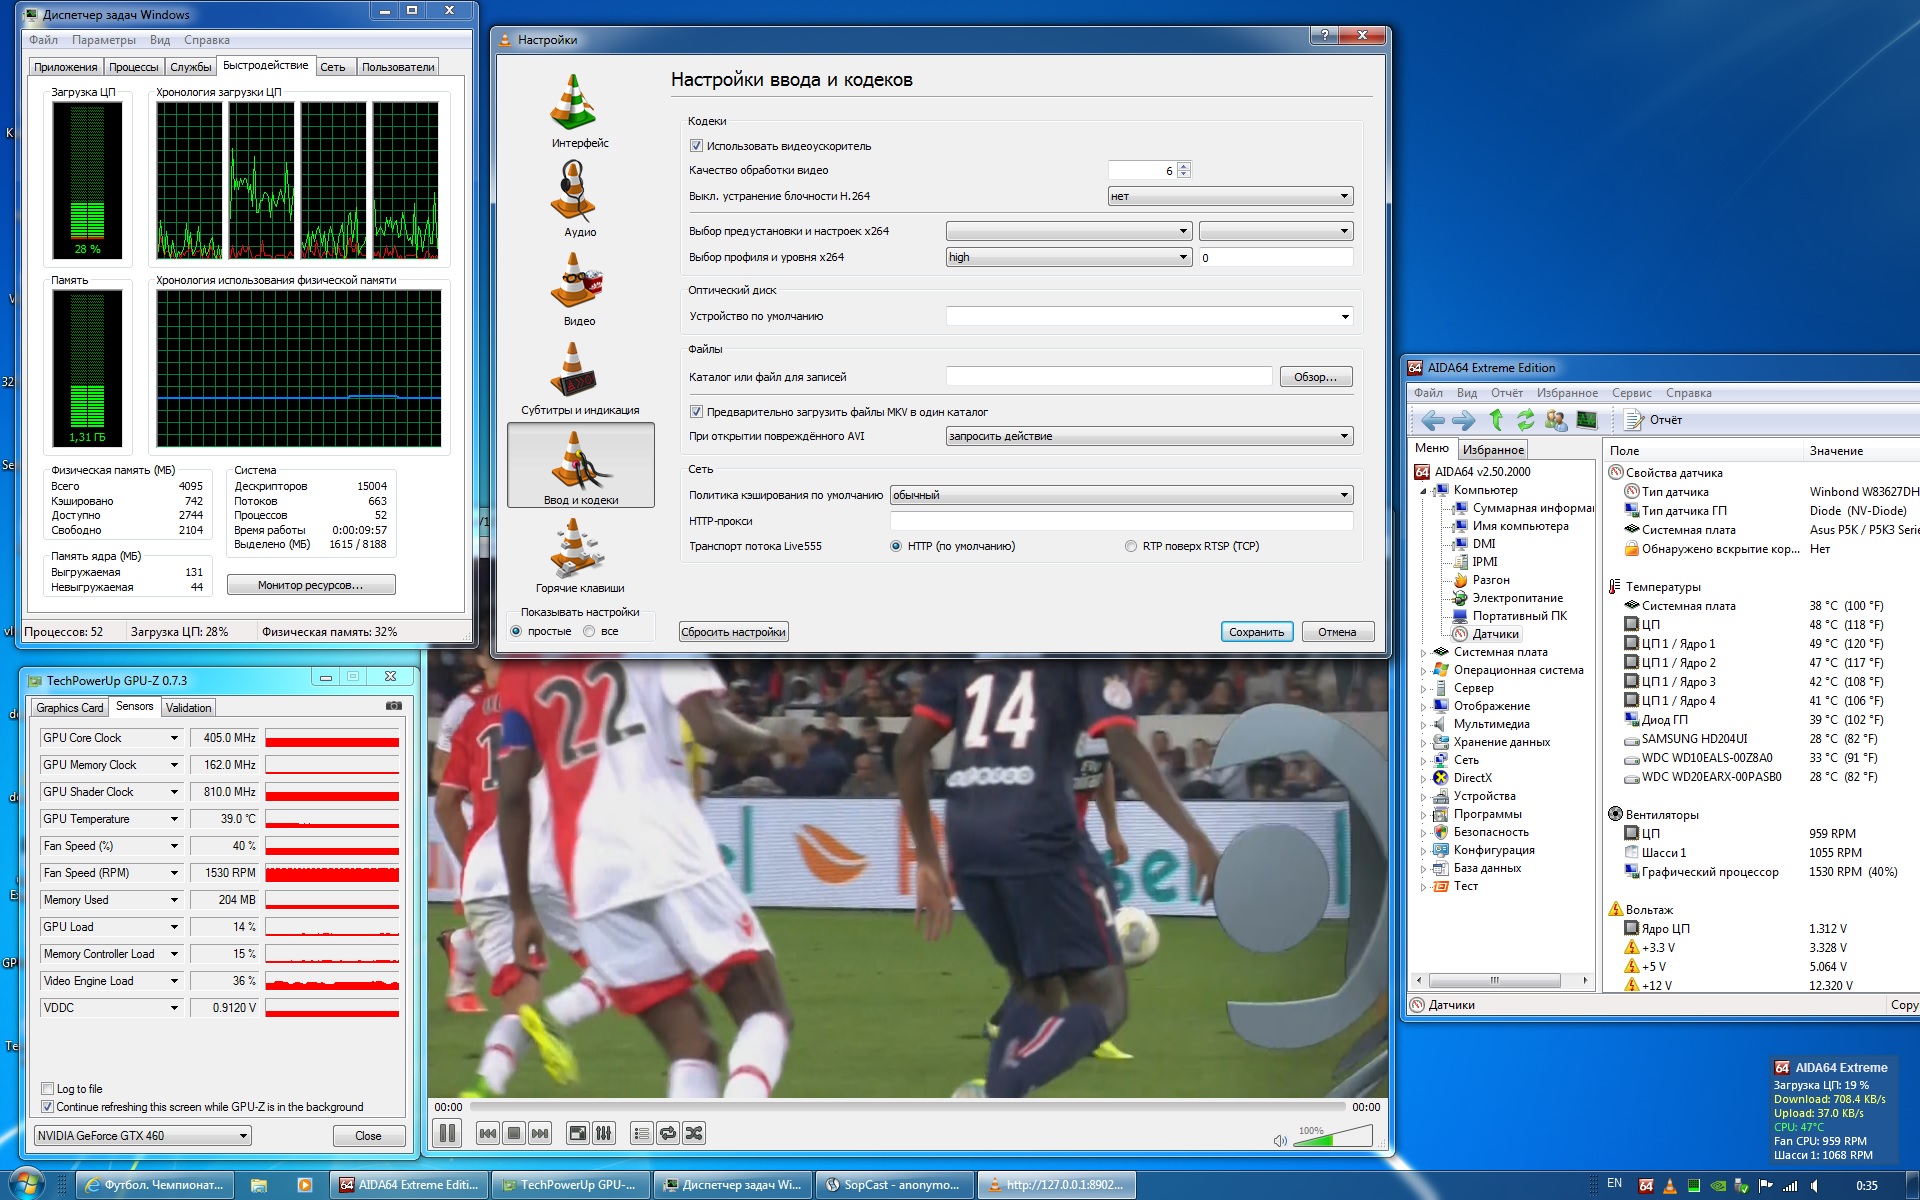Image resolution: width=1920 pixels, height=1200 pixels.
Task: Uncheck 'Использовать видеоускоритель' checkbox
Action: click(697, 146)
